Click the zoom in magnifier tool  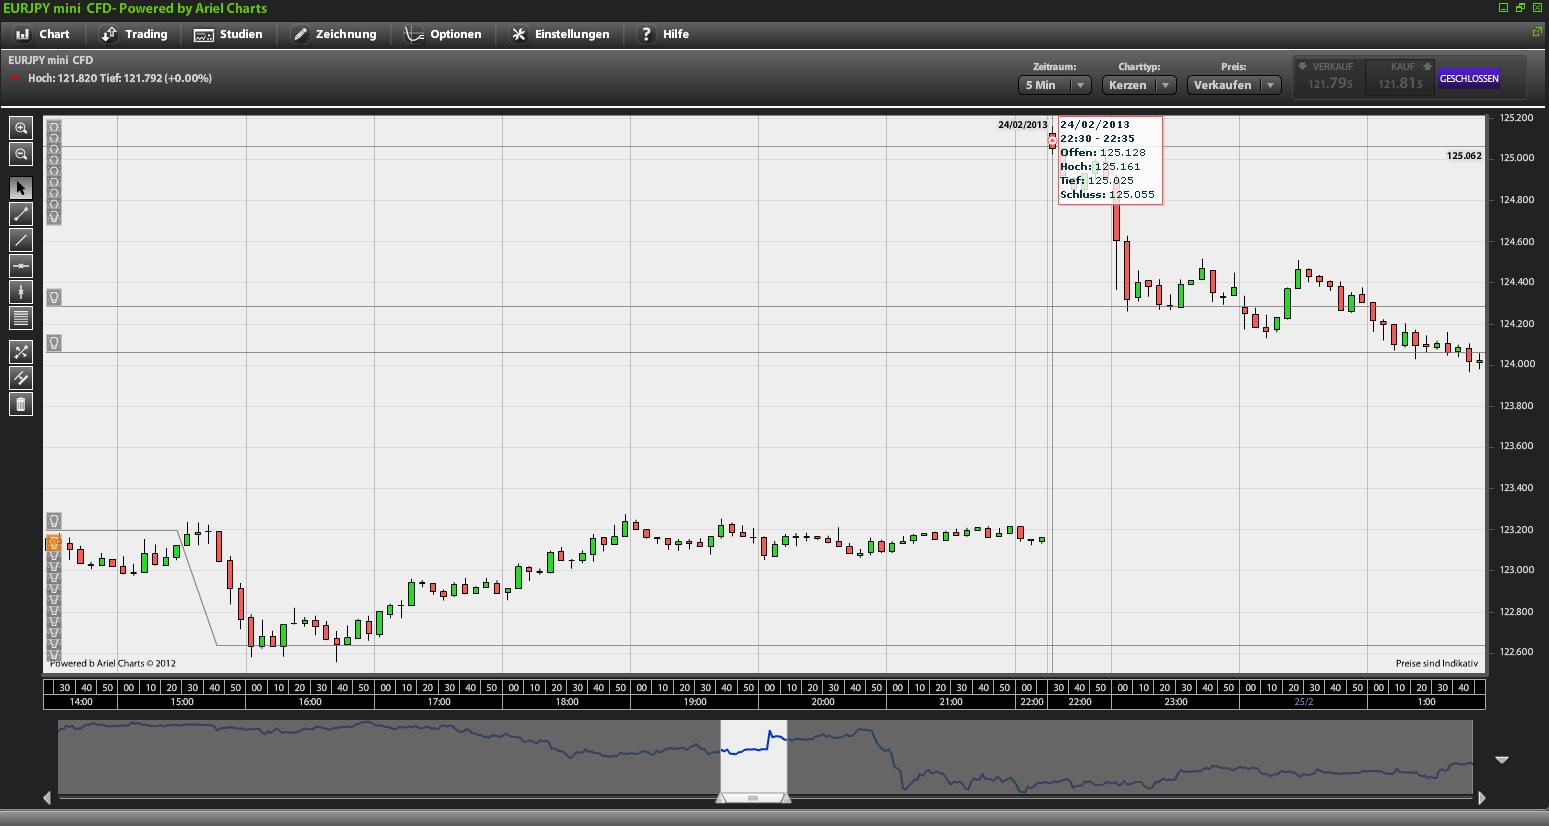21,128
